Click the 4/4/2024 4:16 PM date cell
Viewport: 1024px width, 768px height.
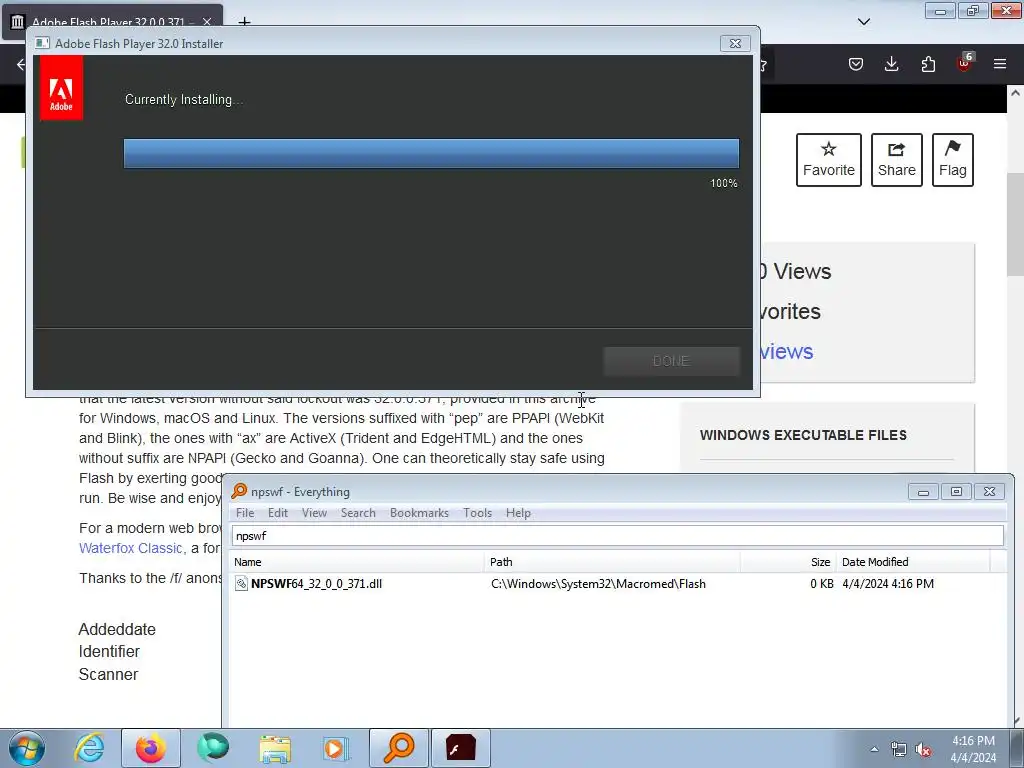[888, 584]
